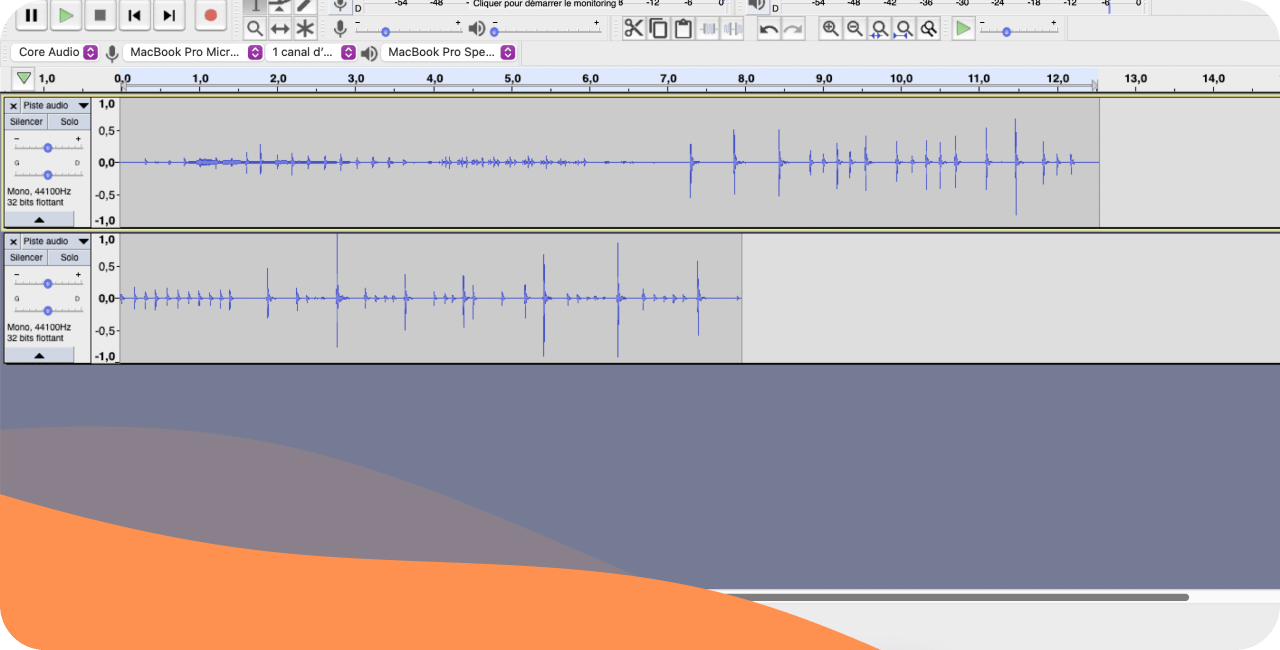The image size is (1280, 650).
Task: Open the Core Audio host dropdown
Action: point(57,52)
